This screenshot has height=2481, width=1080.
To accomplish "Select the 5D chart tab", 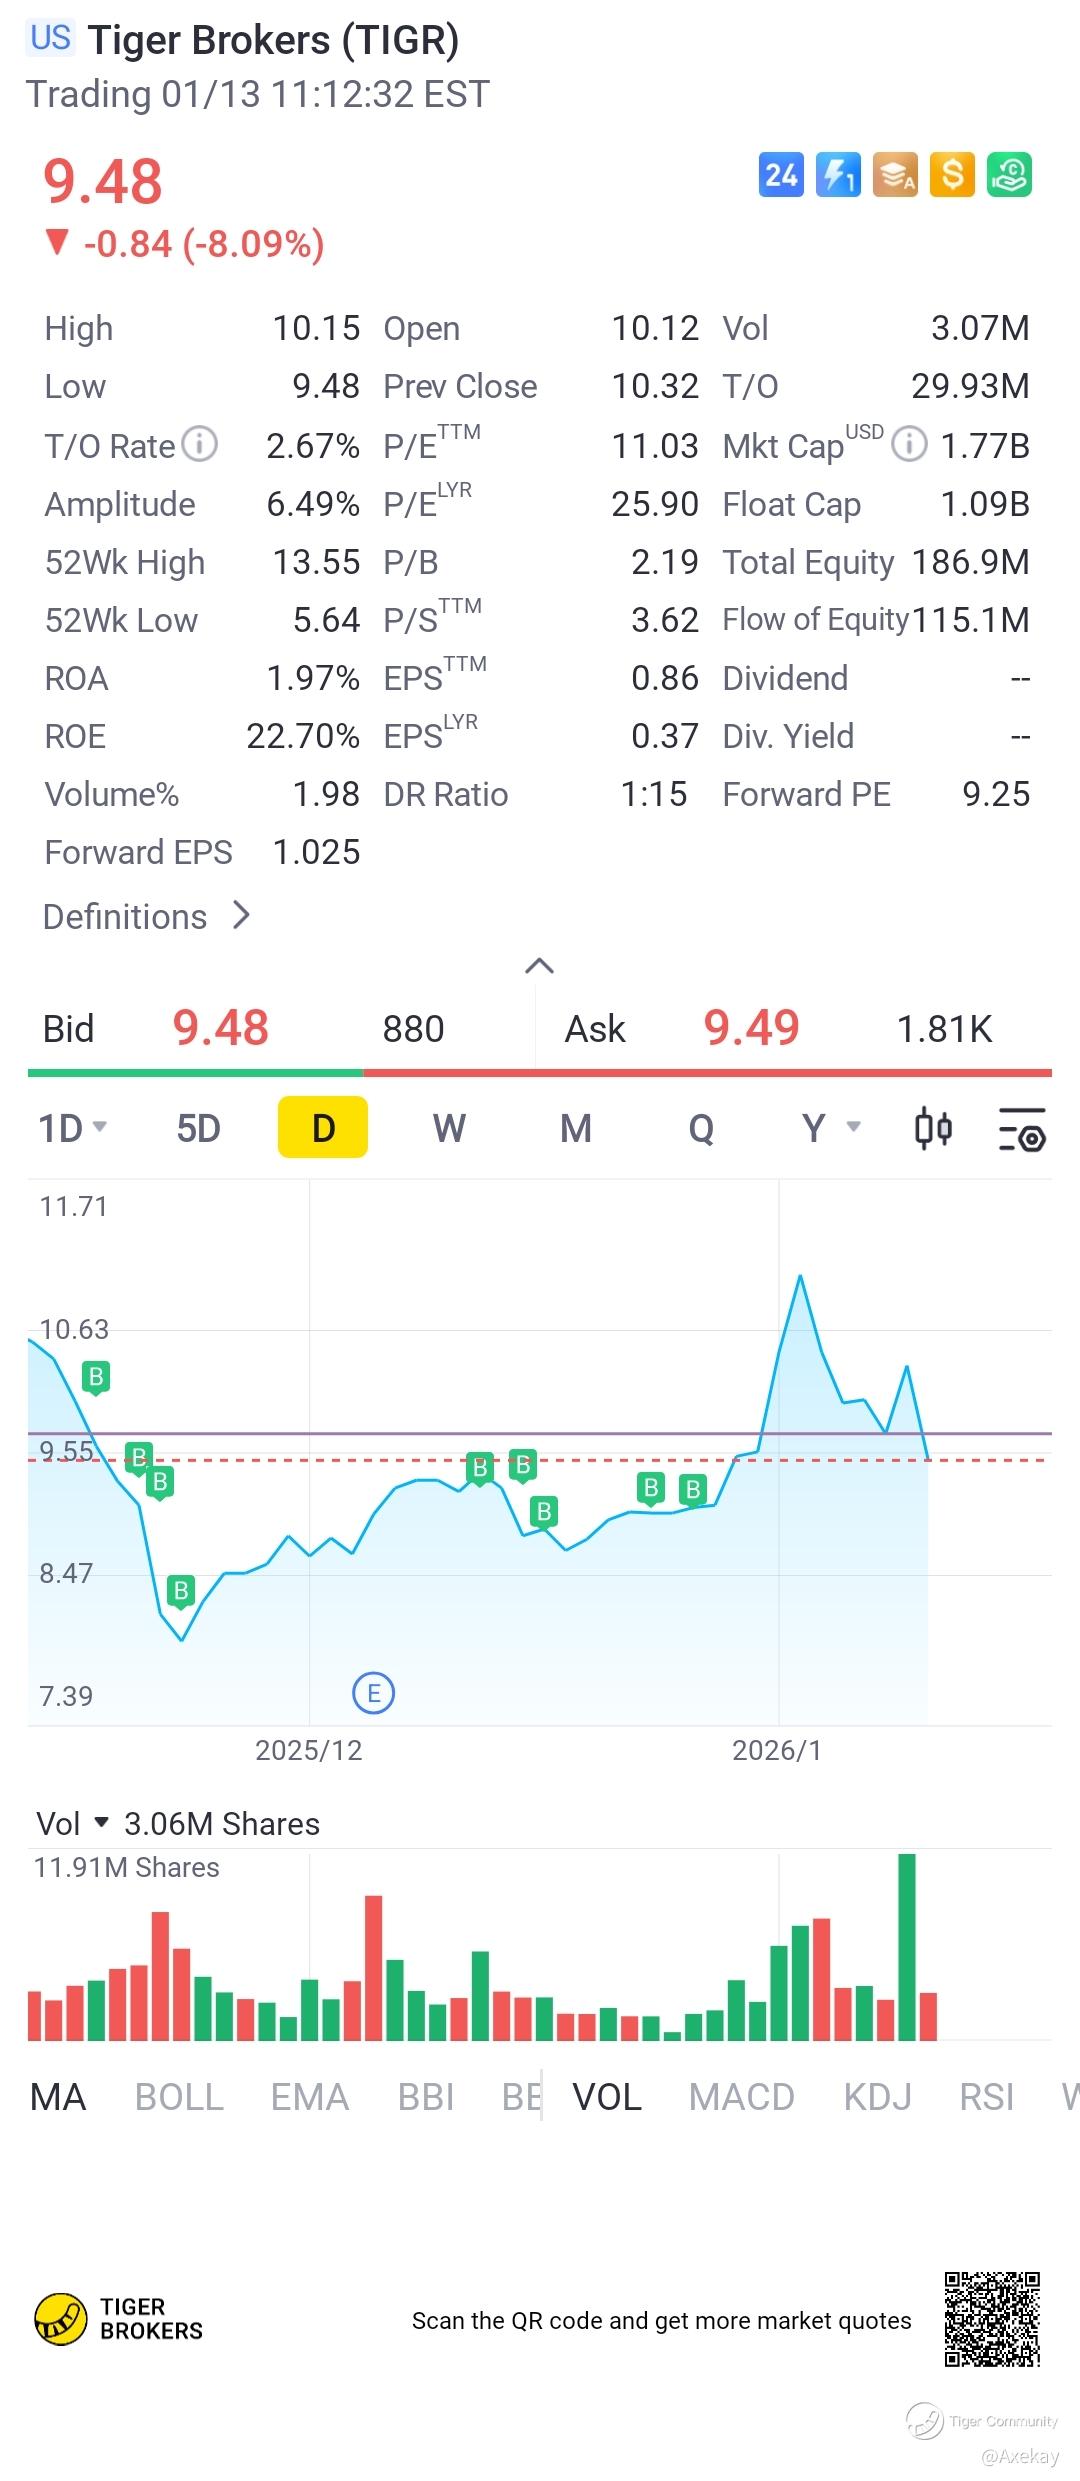I will pos(198,1129).
